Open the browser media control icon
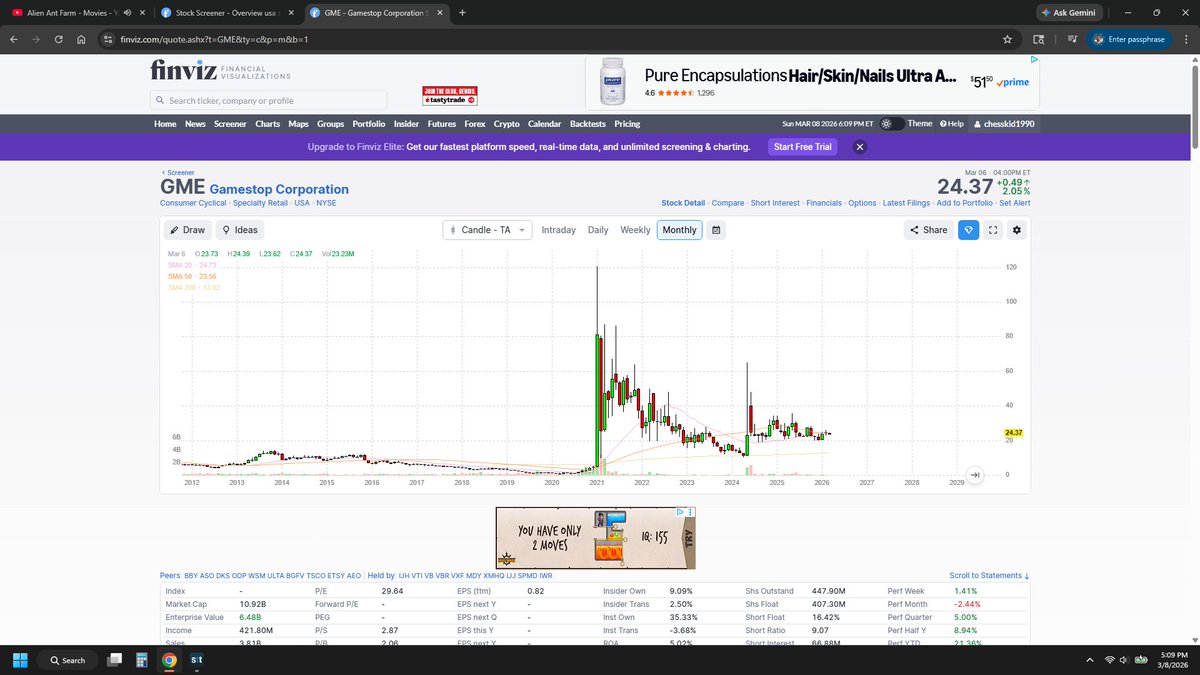The width and height of the screenshot is (1200, 675). (1071, 39)
